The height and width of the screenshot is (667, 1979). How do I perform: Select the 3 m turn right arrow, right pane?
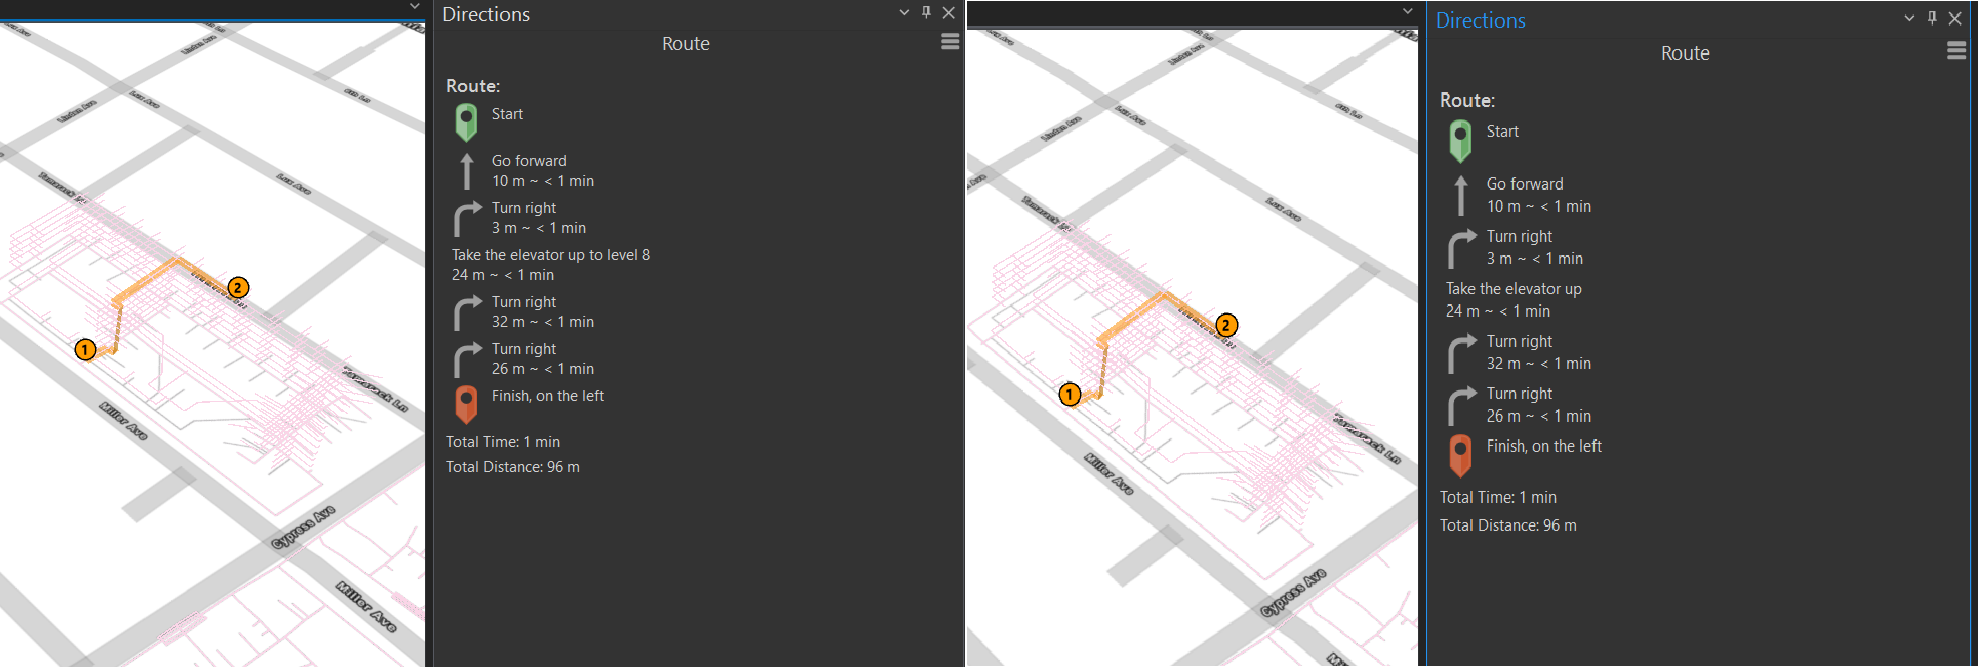tap(1462, 248)
